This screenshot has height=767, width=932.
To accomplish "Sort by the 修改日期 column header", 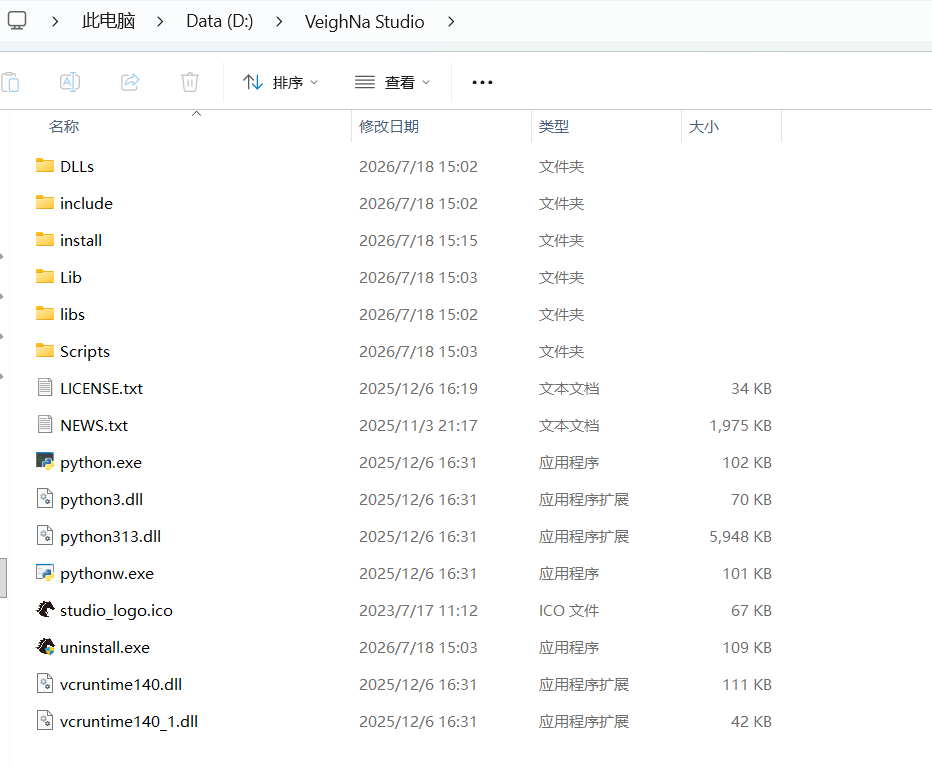I will pos(389,126).
